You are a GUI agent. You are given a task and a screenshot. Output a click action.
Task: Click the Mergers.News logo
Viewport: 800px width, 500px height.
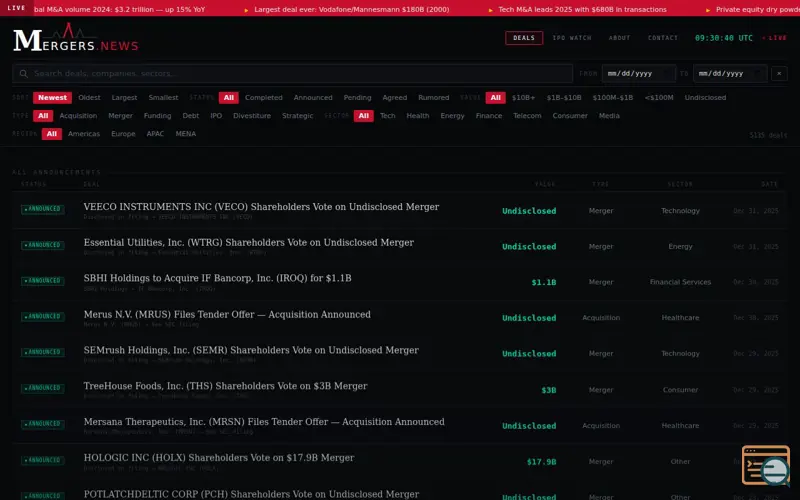[76, 38]
